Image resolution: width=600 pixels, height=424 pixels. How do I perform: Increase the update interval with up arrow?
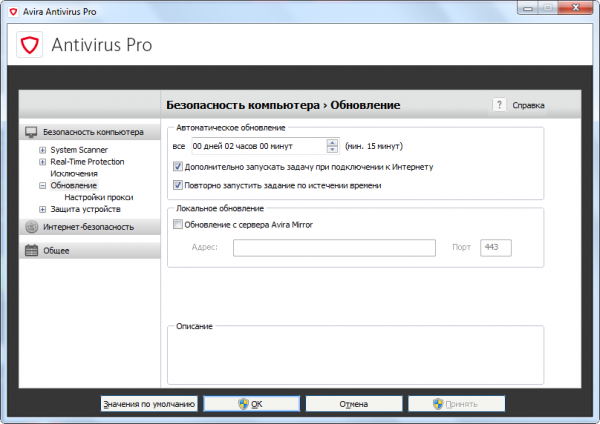pyautogui.click(x=331, y=142)
